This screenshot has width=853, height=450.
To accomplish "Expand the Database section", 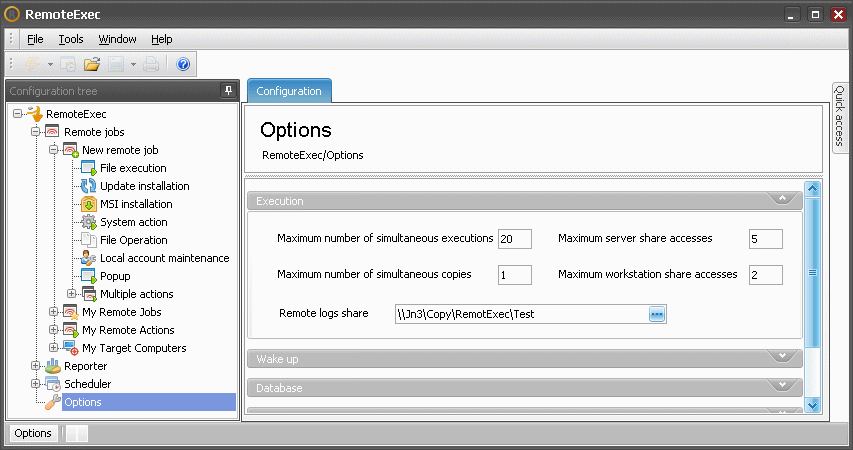I will point(525,387).
